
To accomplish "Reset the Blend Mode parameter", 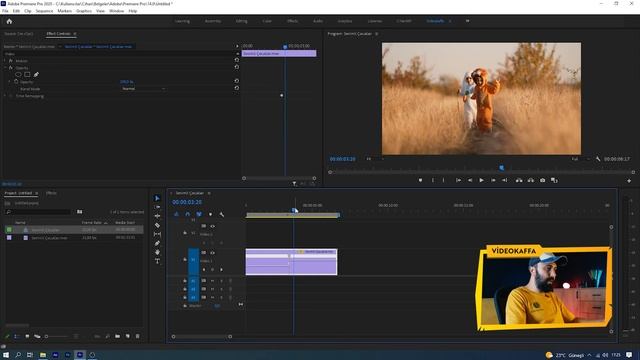I will point(237,88).
